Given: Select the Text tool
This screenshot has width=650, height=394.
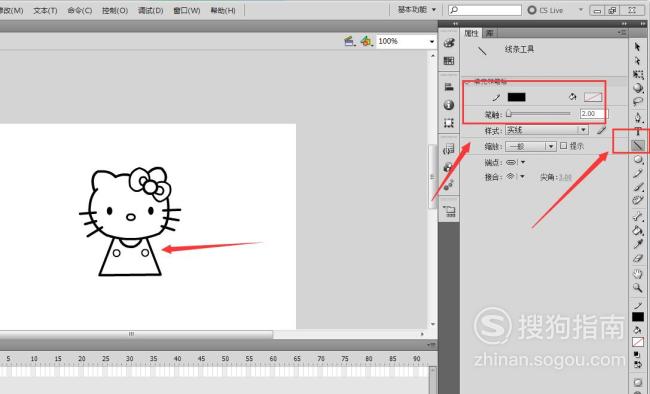Looking at the screenshot, I should coord(638,132).
